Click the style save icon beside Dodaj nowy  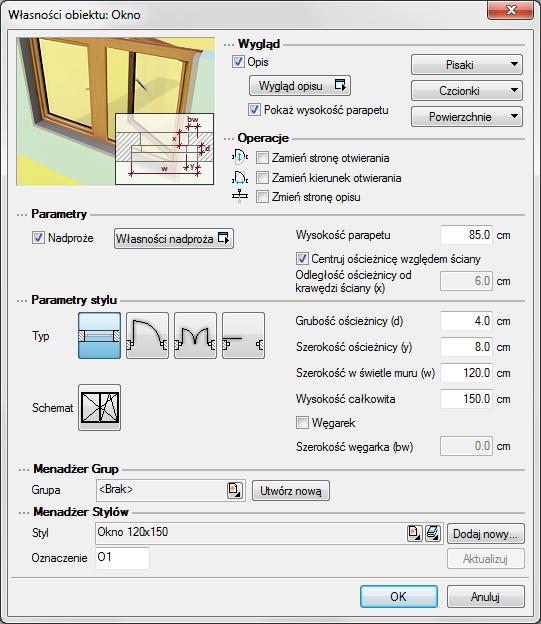click(x=433, y=533)
